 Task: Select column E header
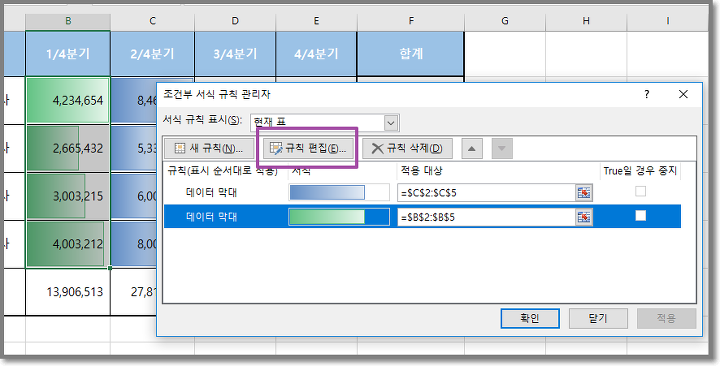tap(316, 21)
